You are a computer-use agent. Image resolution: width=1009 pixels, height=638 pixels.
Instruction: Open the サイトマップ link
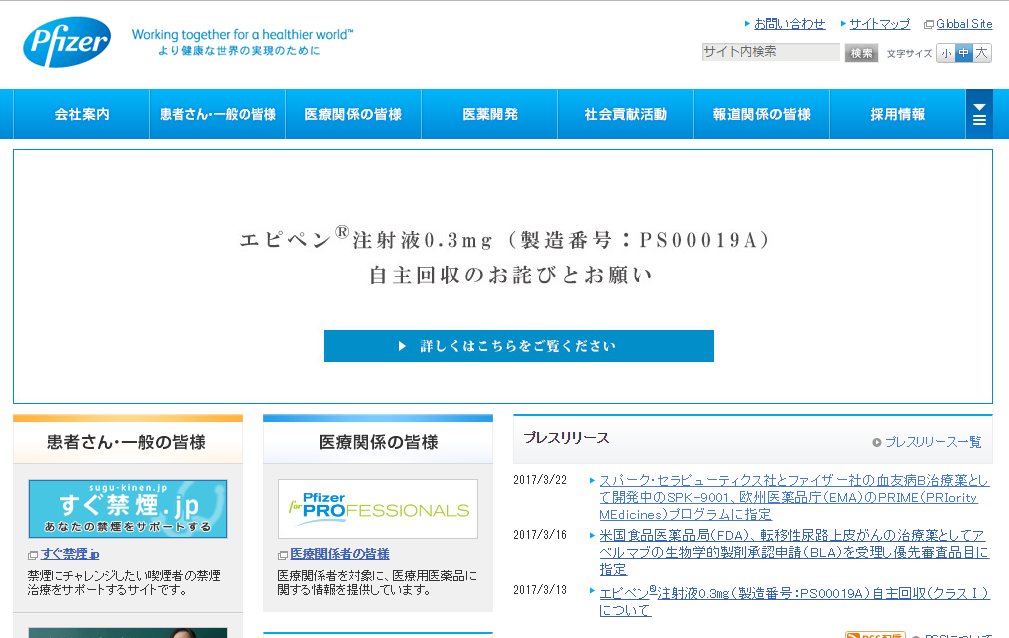pos(880,24)
